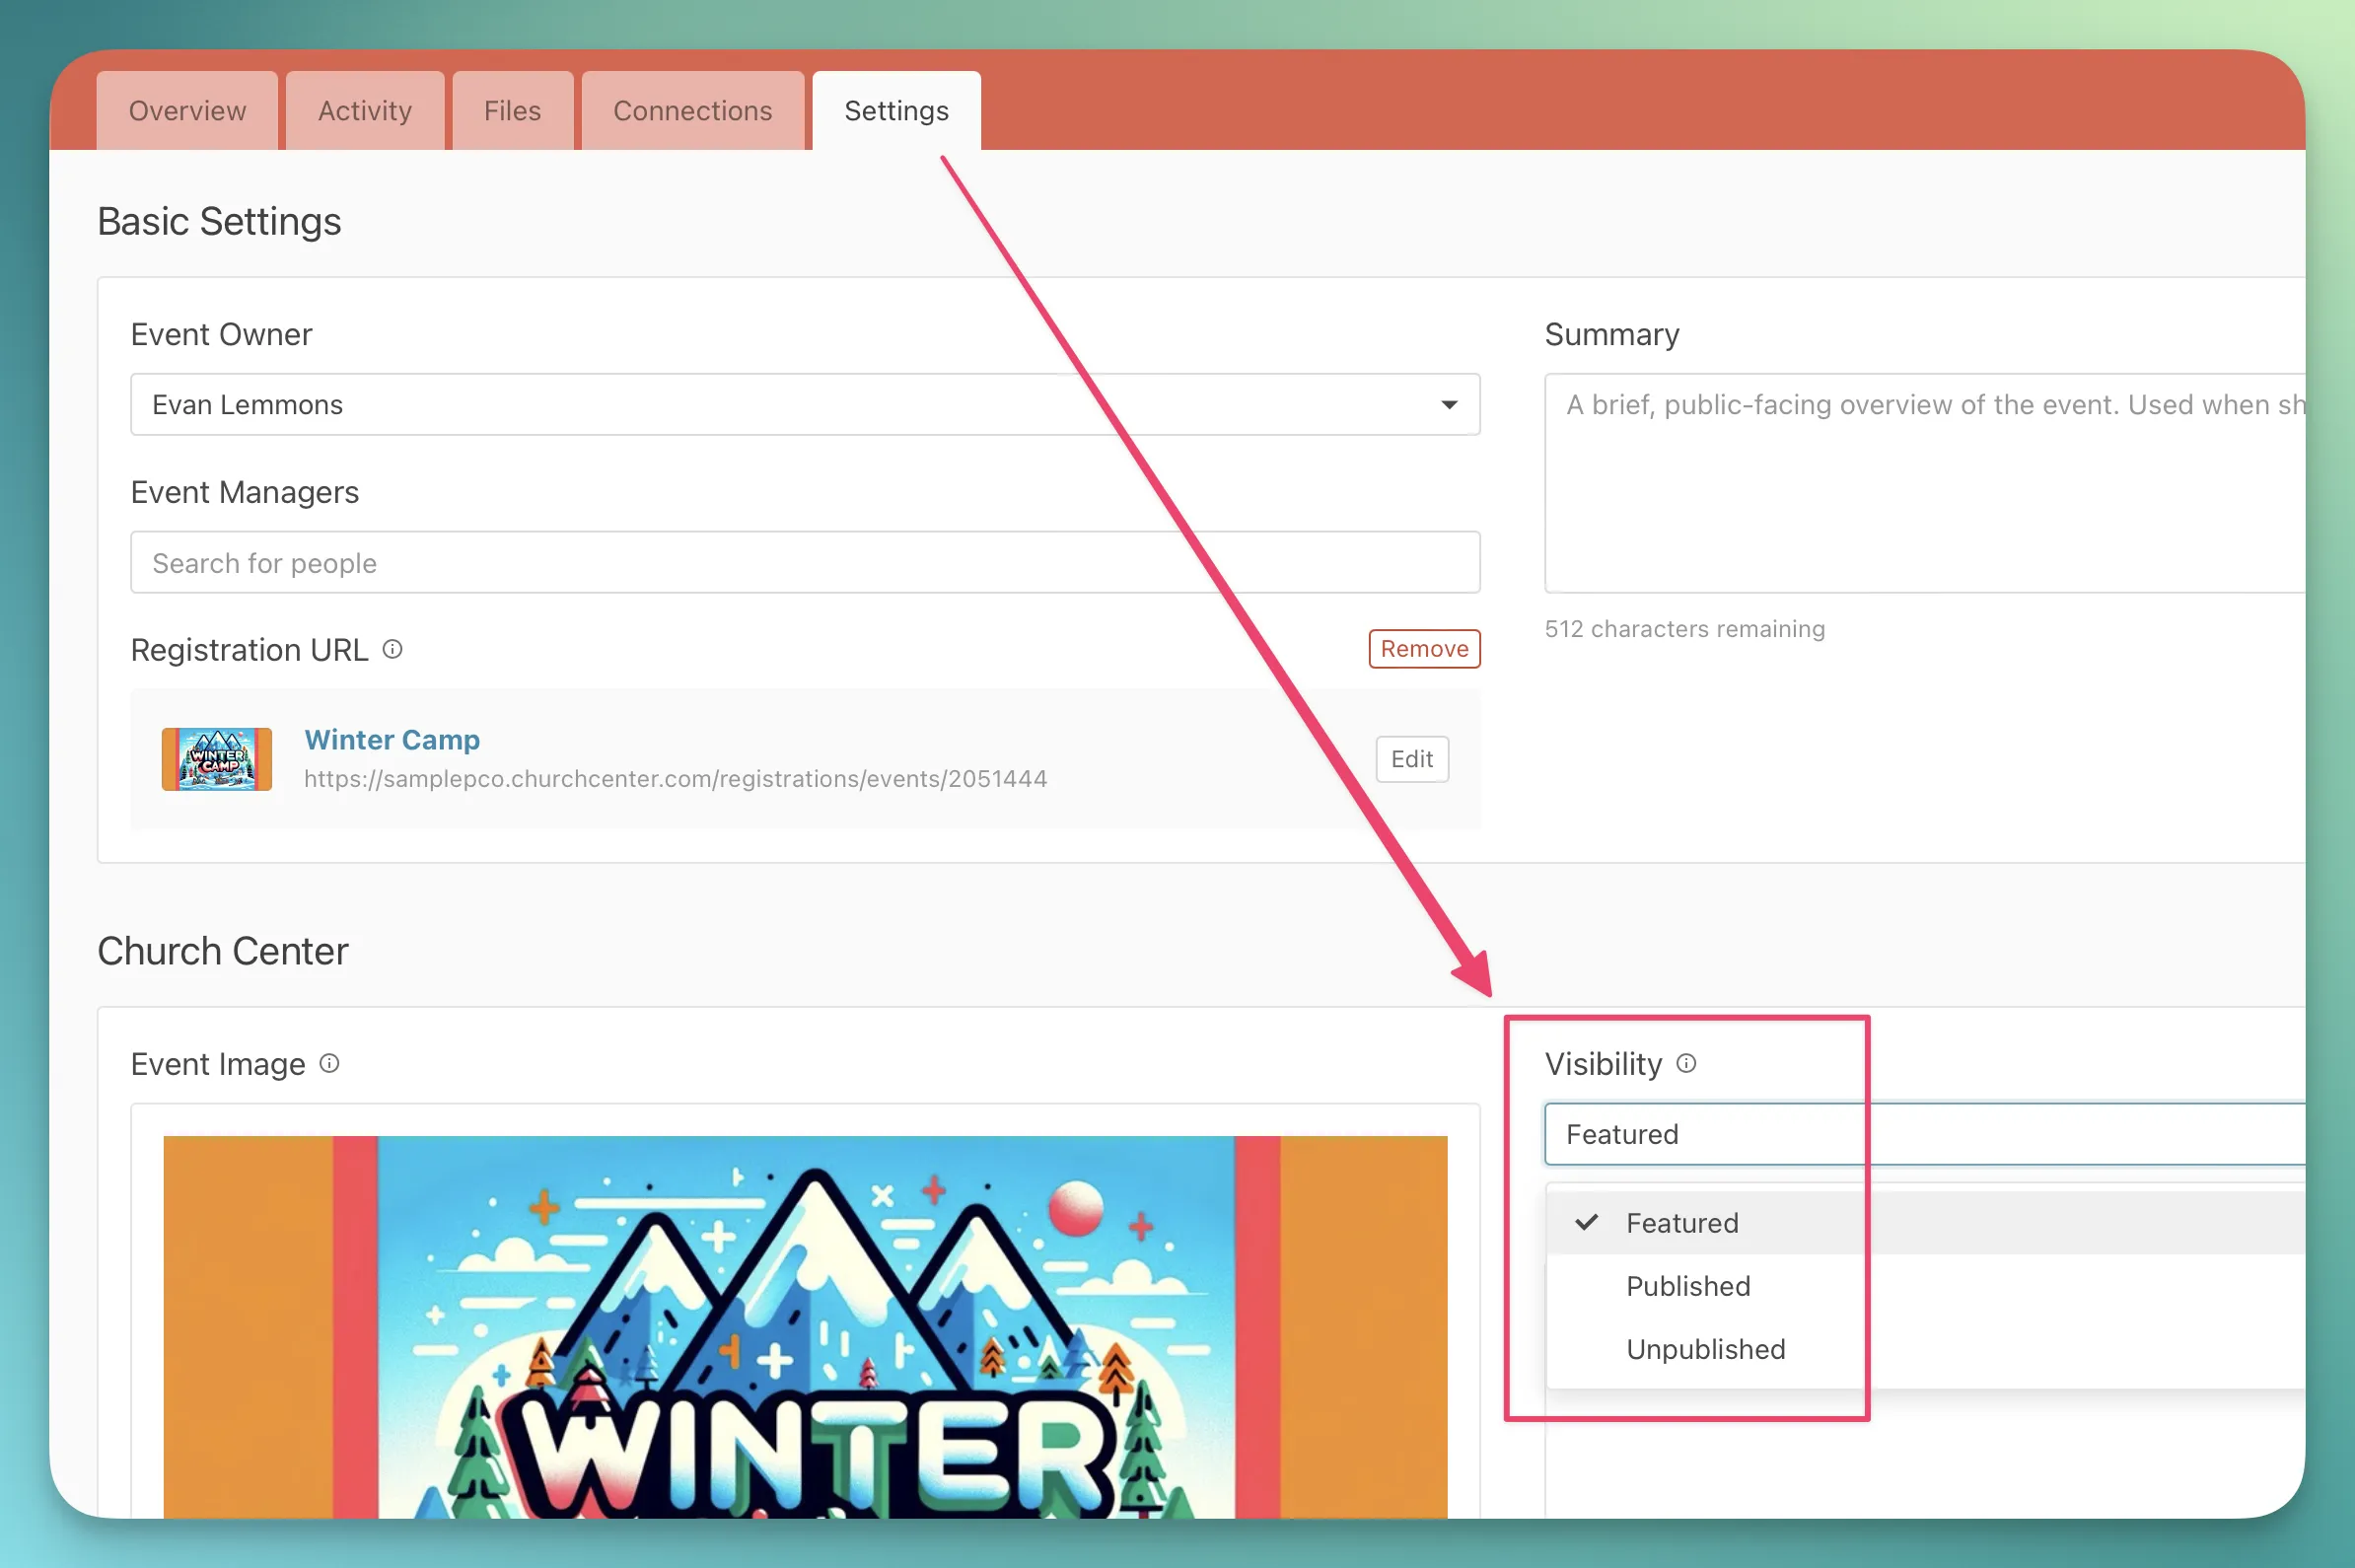
Task: Go to the Files tab
Action: point(512,110)
